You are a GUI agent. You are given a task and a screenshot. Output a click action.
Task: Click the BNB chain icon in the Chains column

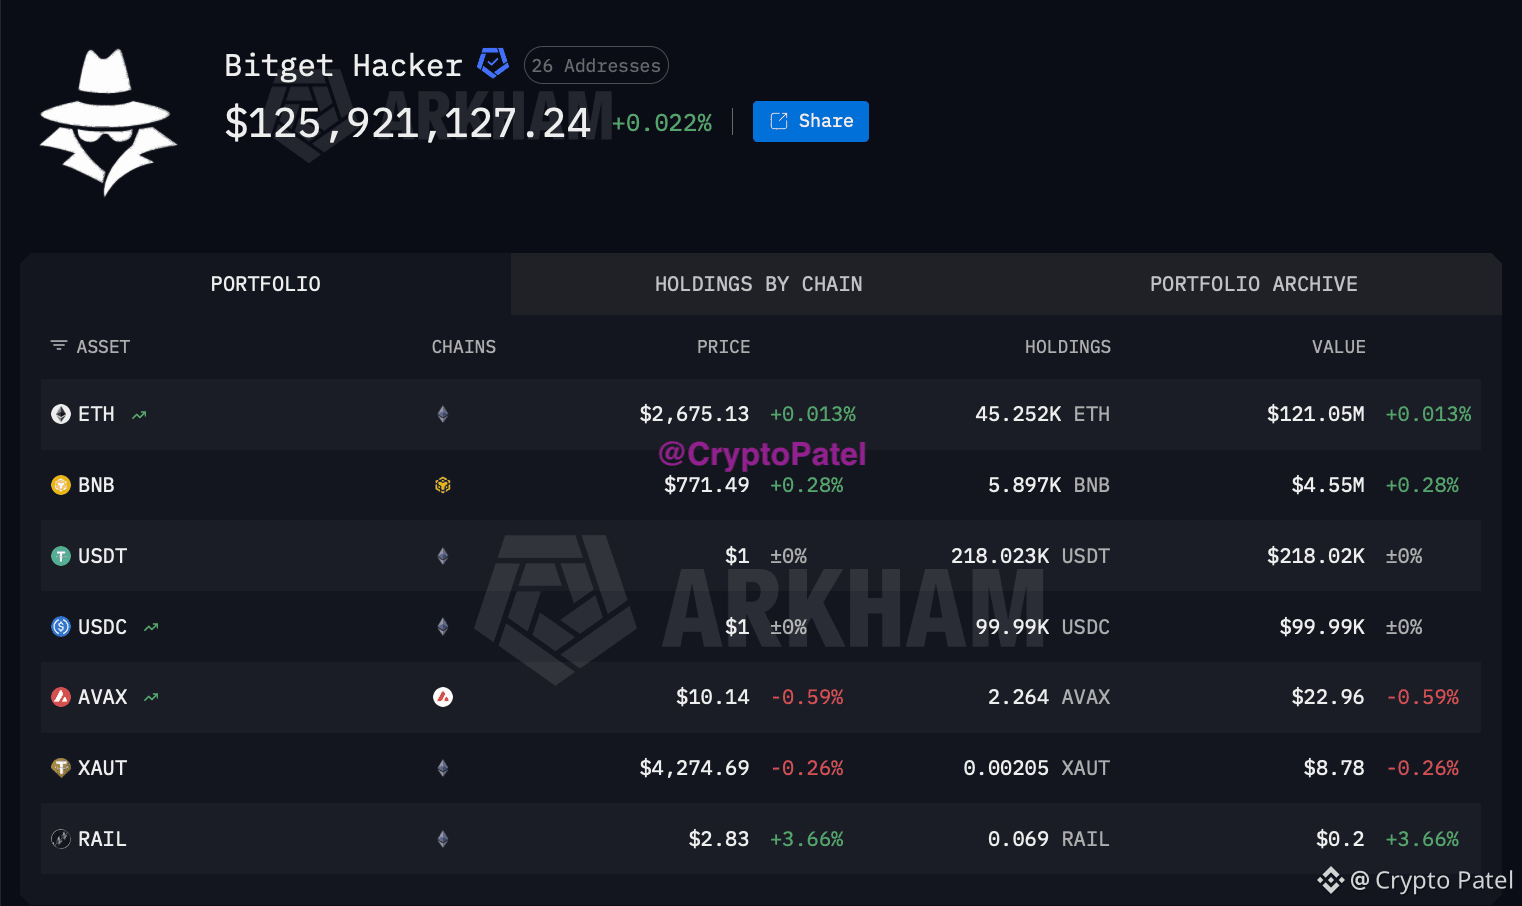(443, 485)
